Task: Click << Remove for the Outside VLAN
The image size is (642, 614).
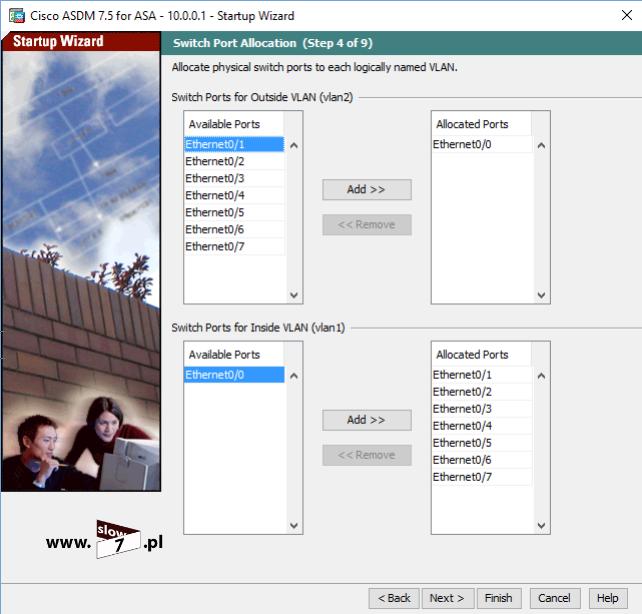Action: pos(366,225)
